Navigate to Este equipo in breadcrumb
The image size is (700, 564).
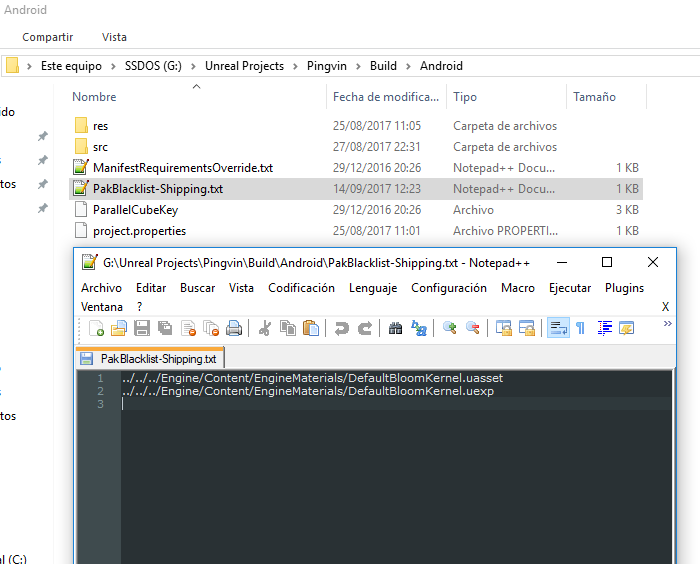click(71, 66)
